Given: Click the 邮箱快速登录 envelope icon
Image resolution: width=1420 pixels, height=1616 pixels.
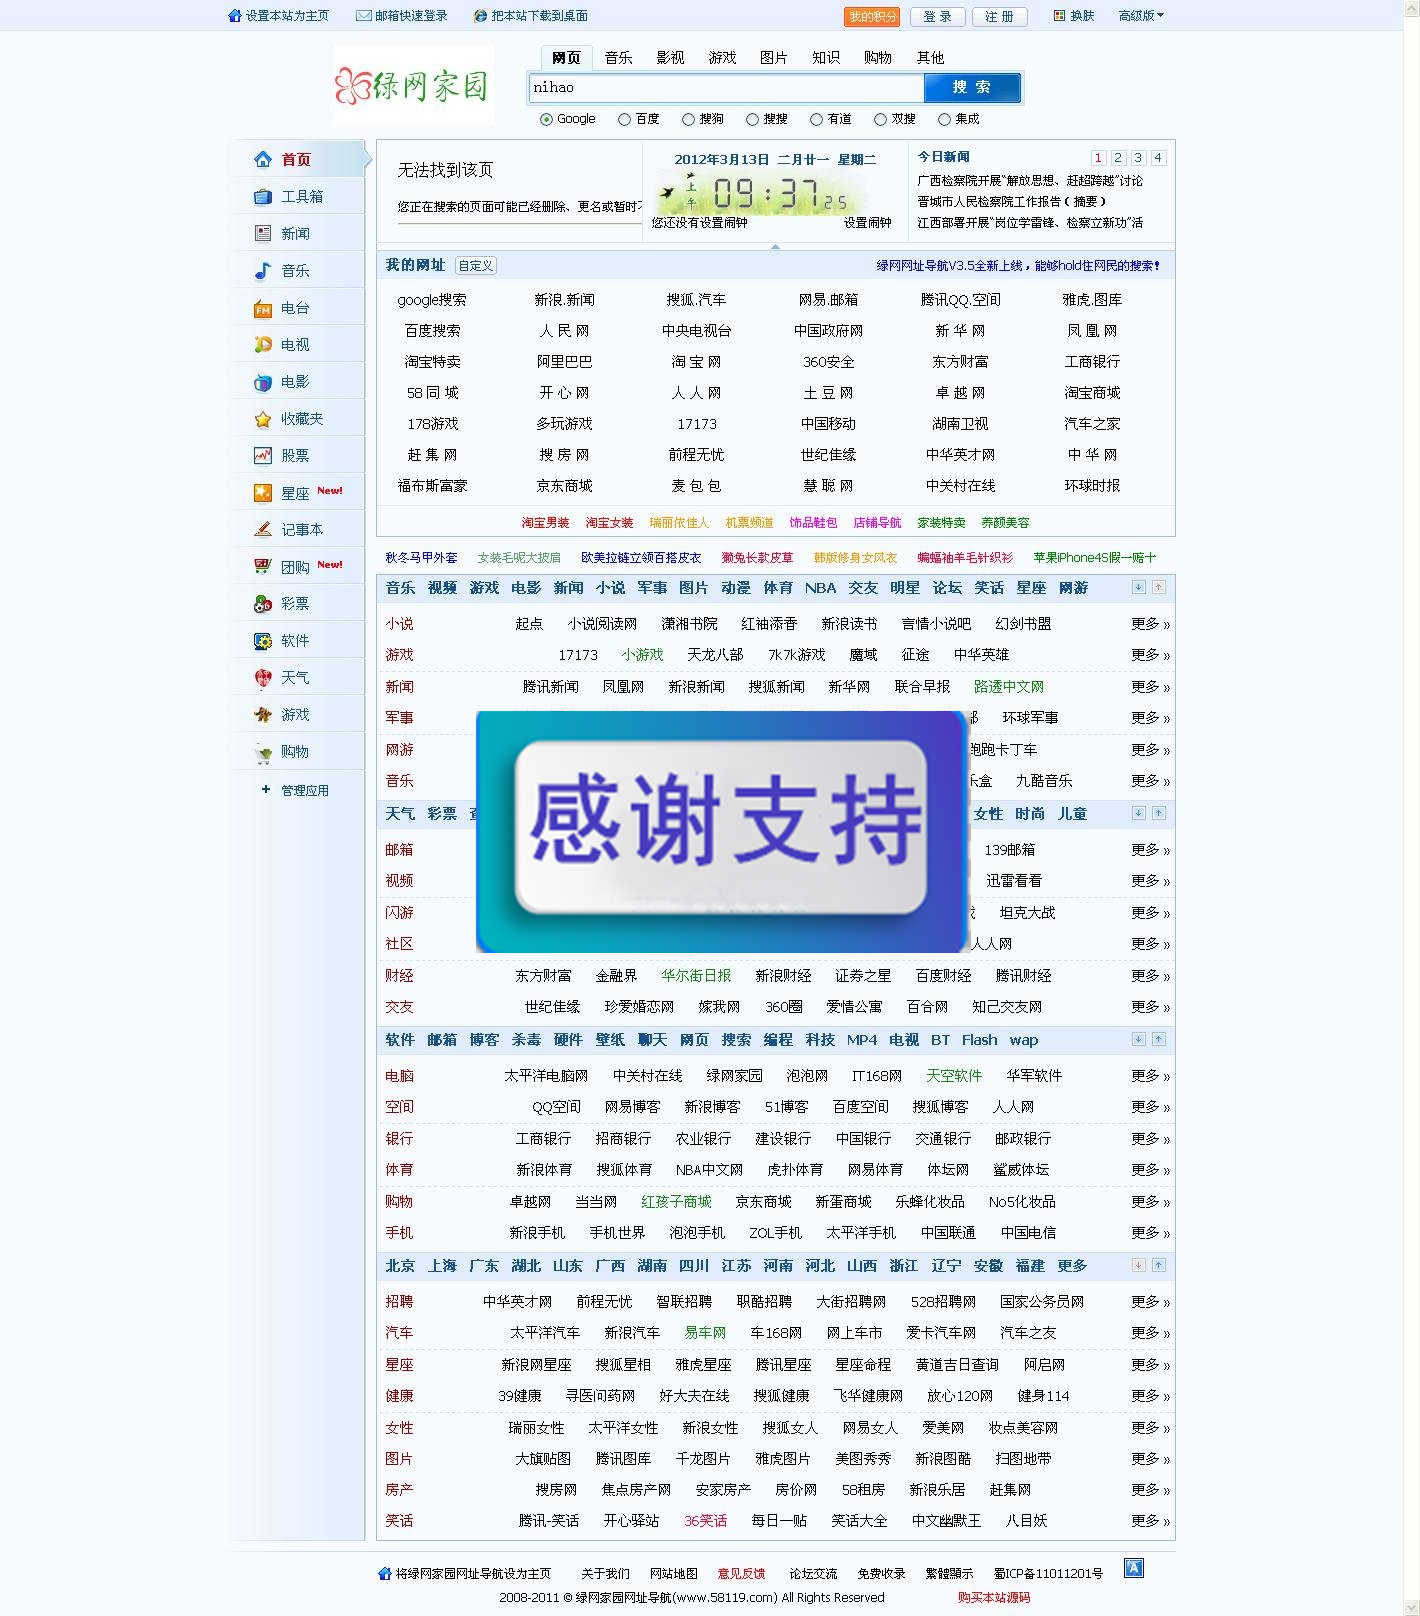Looking at the screenshot, I should [x=364, y=16].
